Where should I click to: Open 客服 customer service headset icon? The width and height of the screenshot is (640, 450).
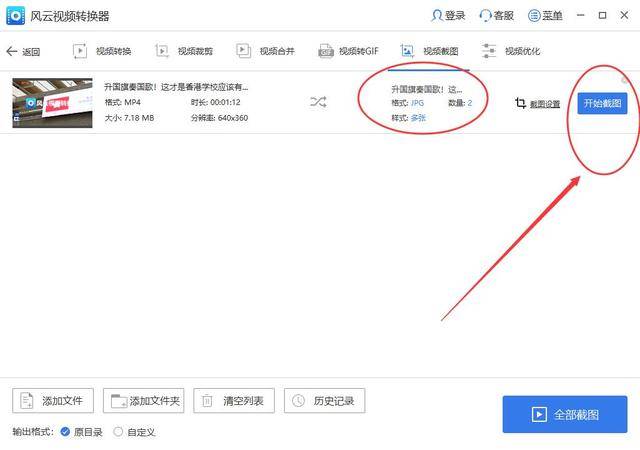[486, 16]
